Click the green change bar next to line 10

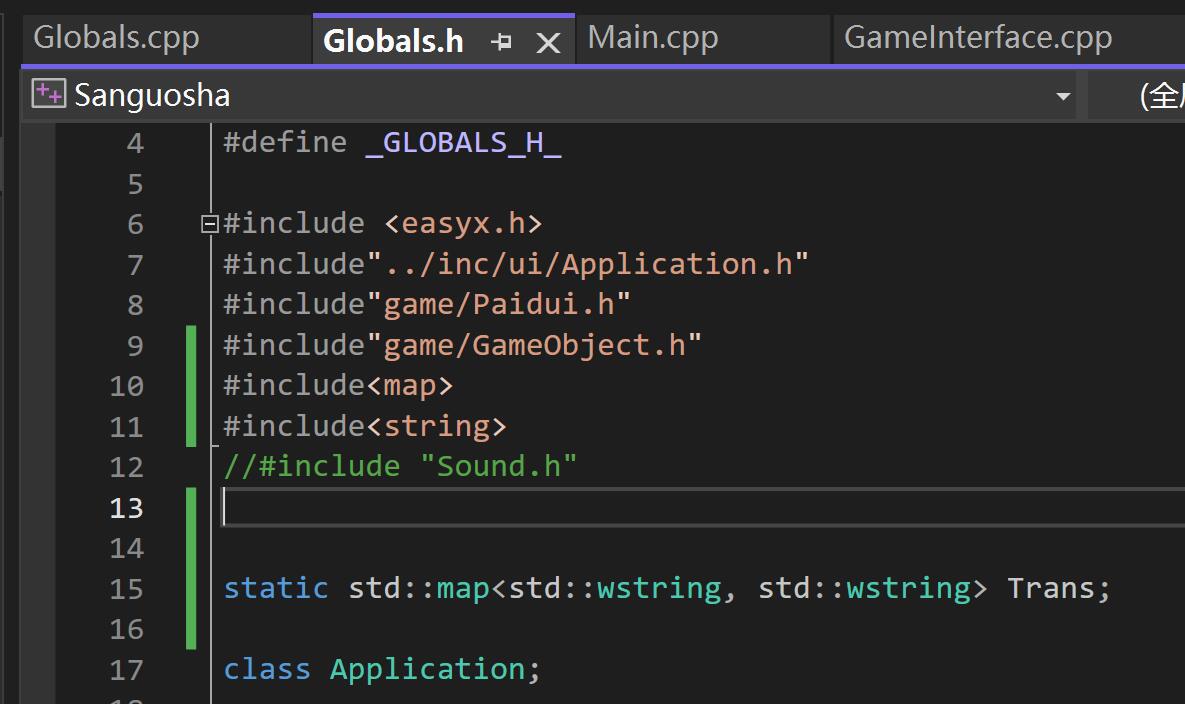[191, 384]
